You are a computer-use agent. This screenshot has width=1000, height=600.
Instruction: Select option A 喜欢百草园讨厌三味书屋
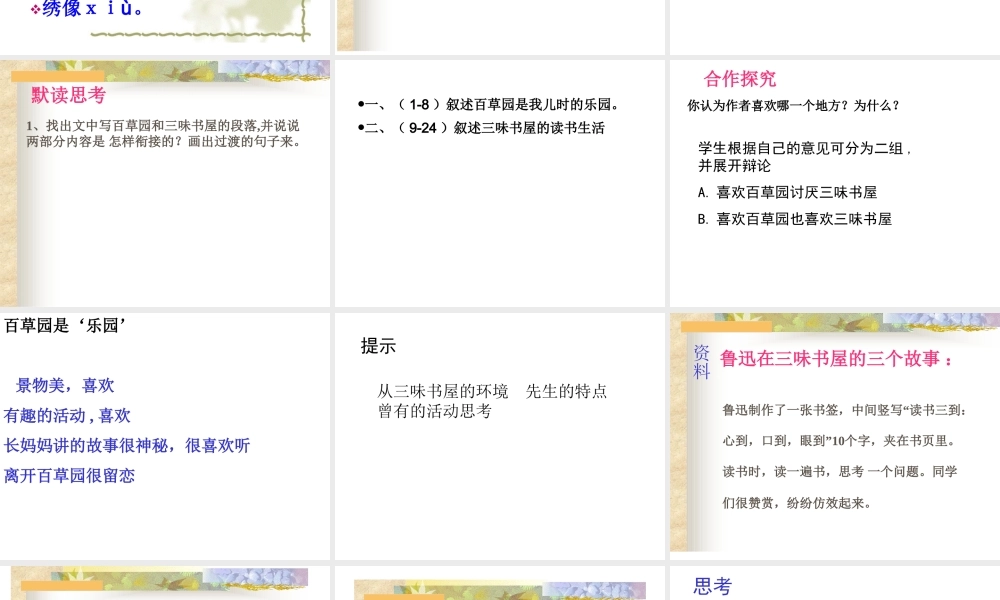[788, 193]
